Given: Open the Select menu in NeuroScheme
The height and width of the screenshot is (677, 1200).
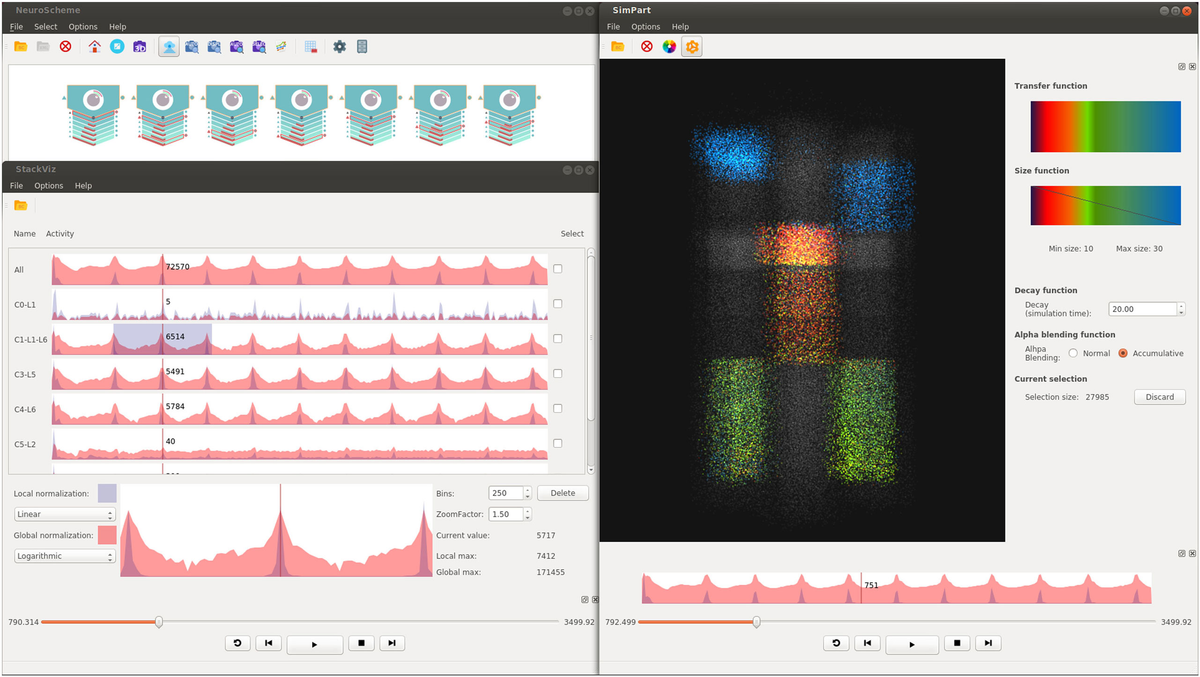Looking at the screenshot, I should coord(45,26).
